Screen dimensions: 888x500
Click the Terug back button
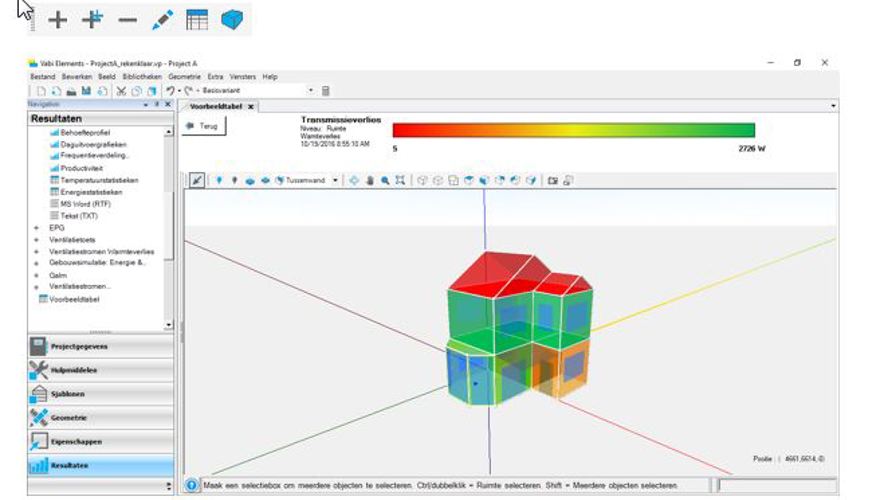click(205, 127)
